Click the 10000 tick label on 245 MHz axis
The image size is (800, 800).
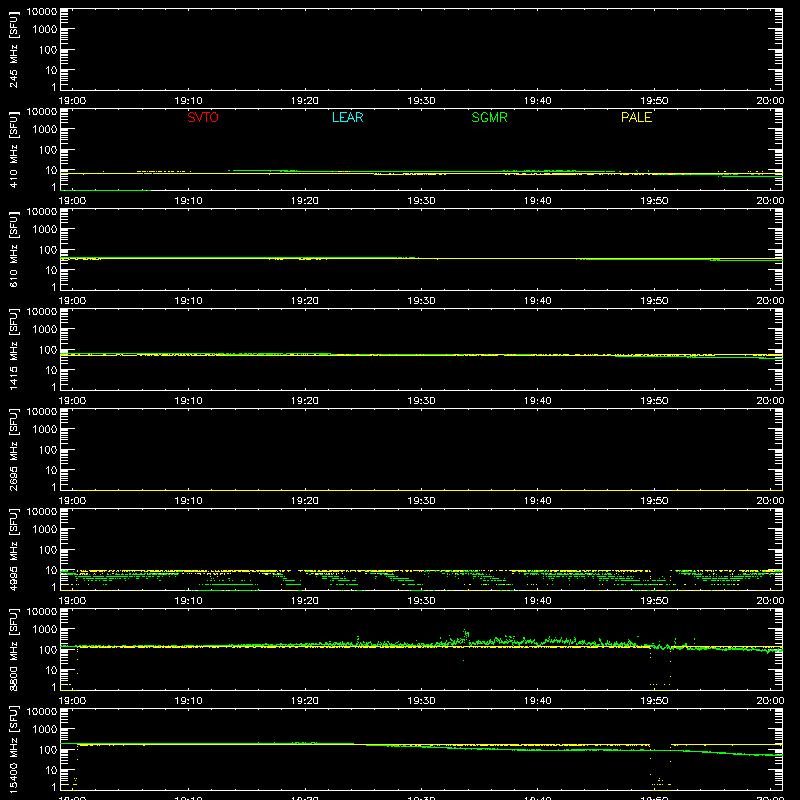42,12
